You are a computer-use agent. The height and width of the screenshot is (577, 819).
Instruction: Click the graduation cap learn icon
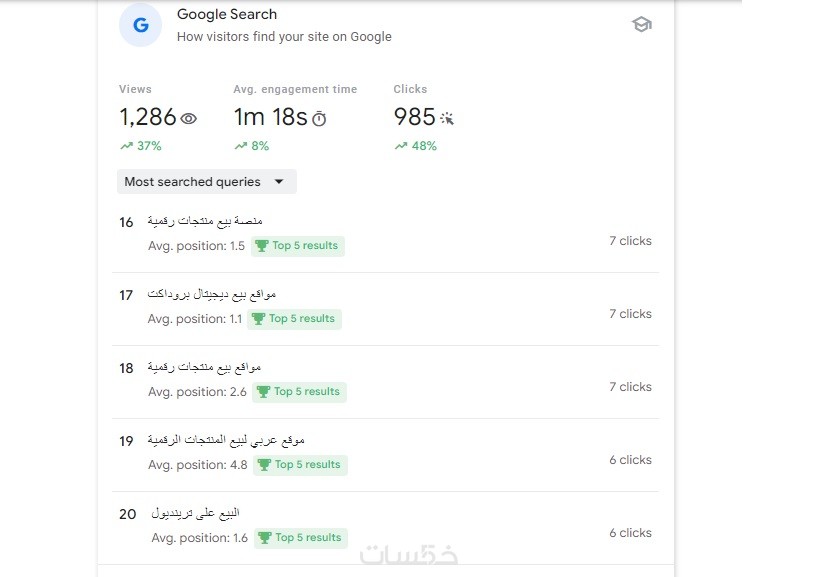pos(641,24)
